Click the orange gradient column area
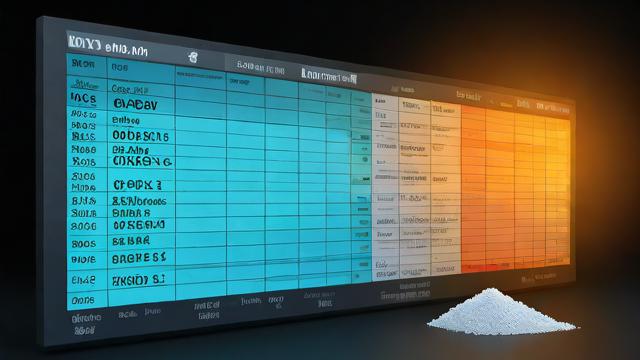Viewport: 640px width, 360px height. 516,188
